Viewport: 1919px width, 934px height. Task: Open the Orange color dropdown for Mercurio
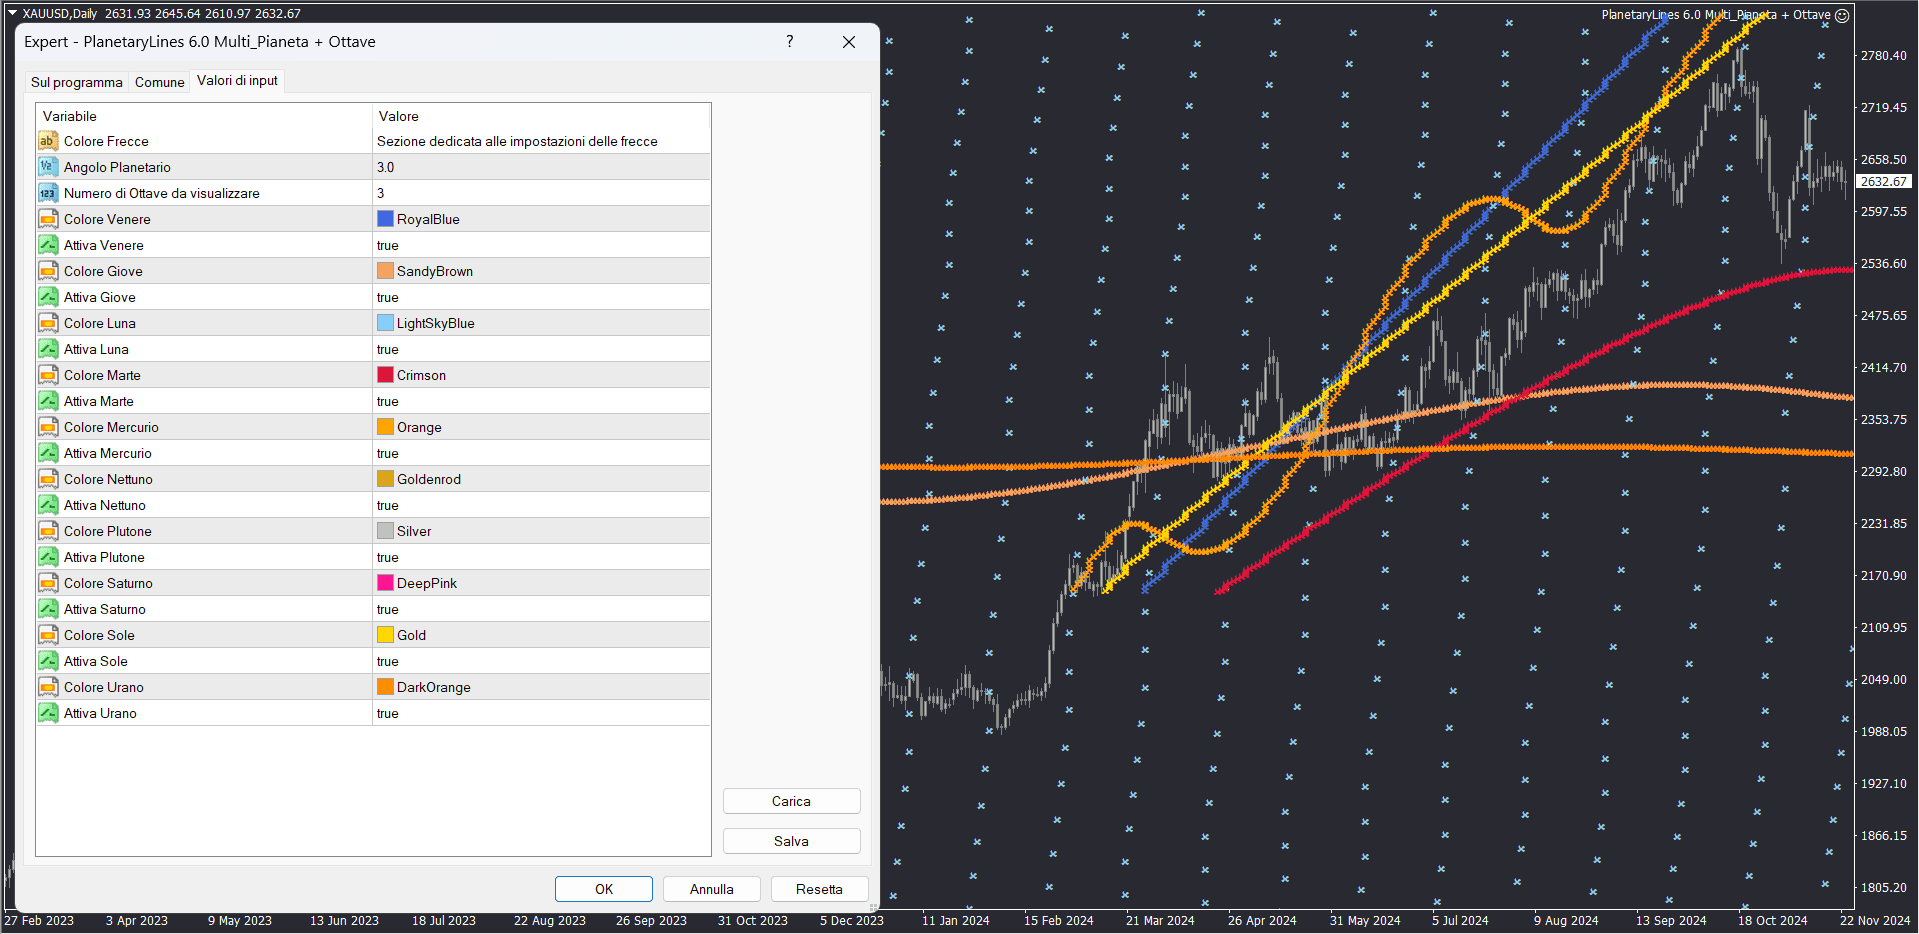click(x=541, y=427)
